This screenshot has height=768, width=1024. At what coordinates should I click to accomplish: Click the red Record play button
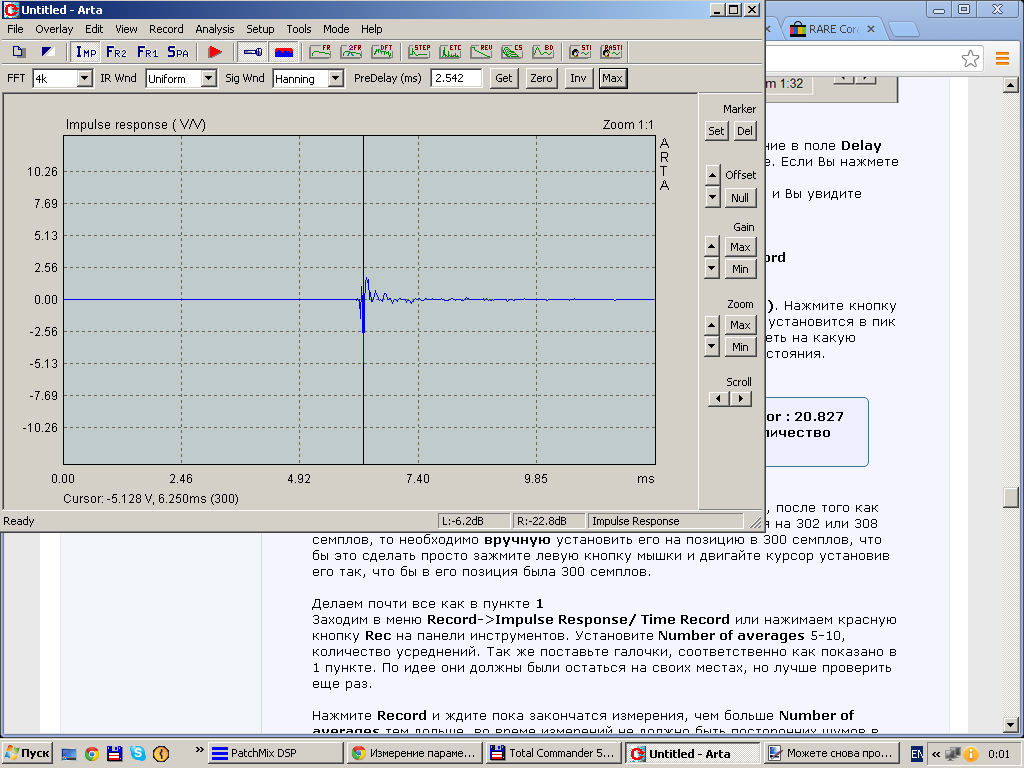click(x=214, y=52)
